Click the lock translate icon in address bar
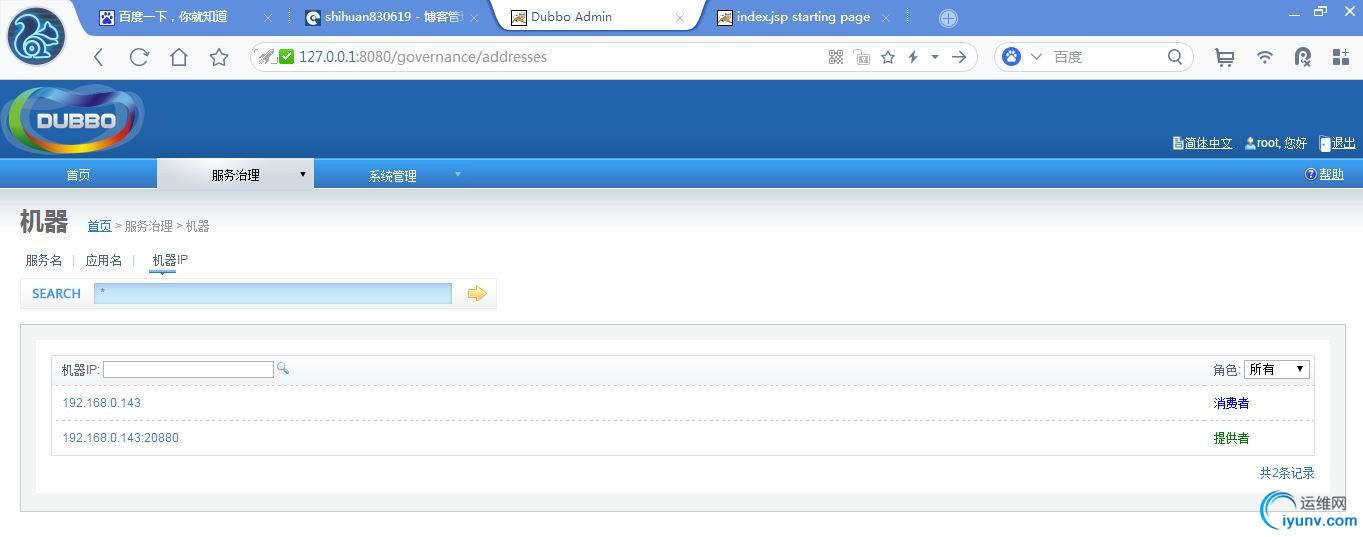 [862, 57]
